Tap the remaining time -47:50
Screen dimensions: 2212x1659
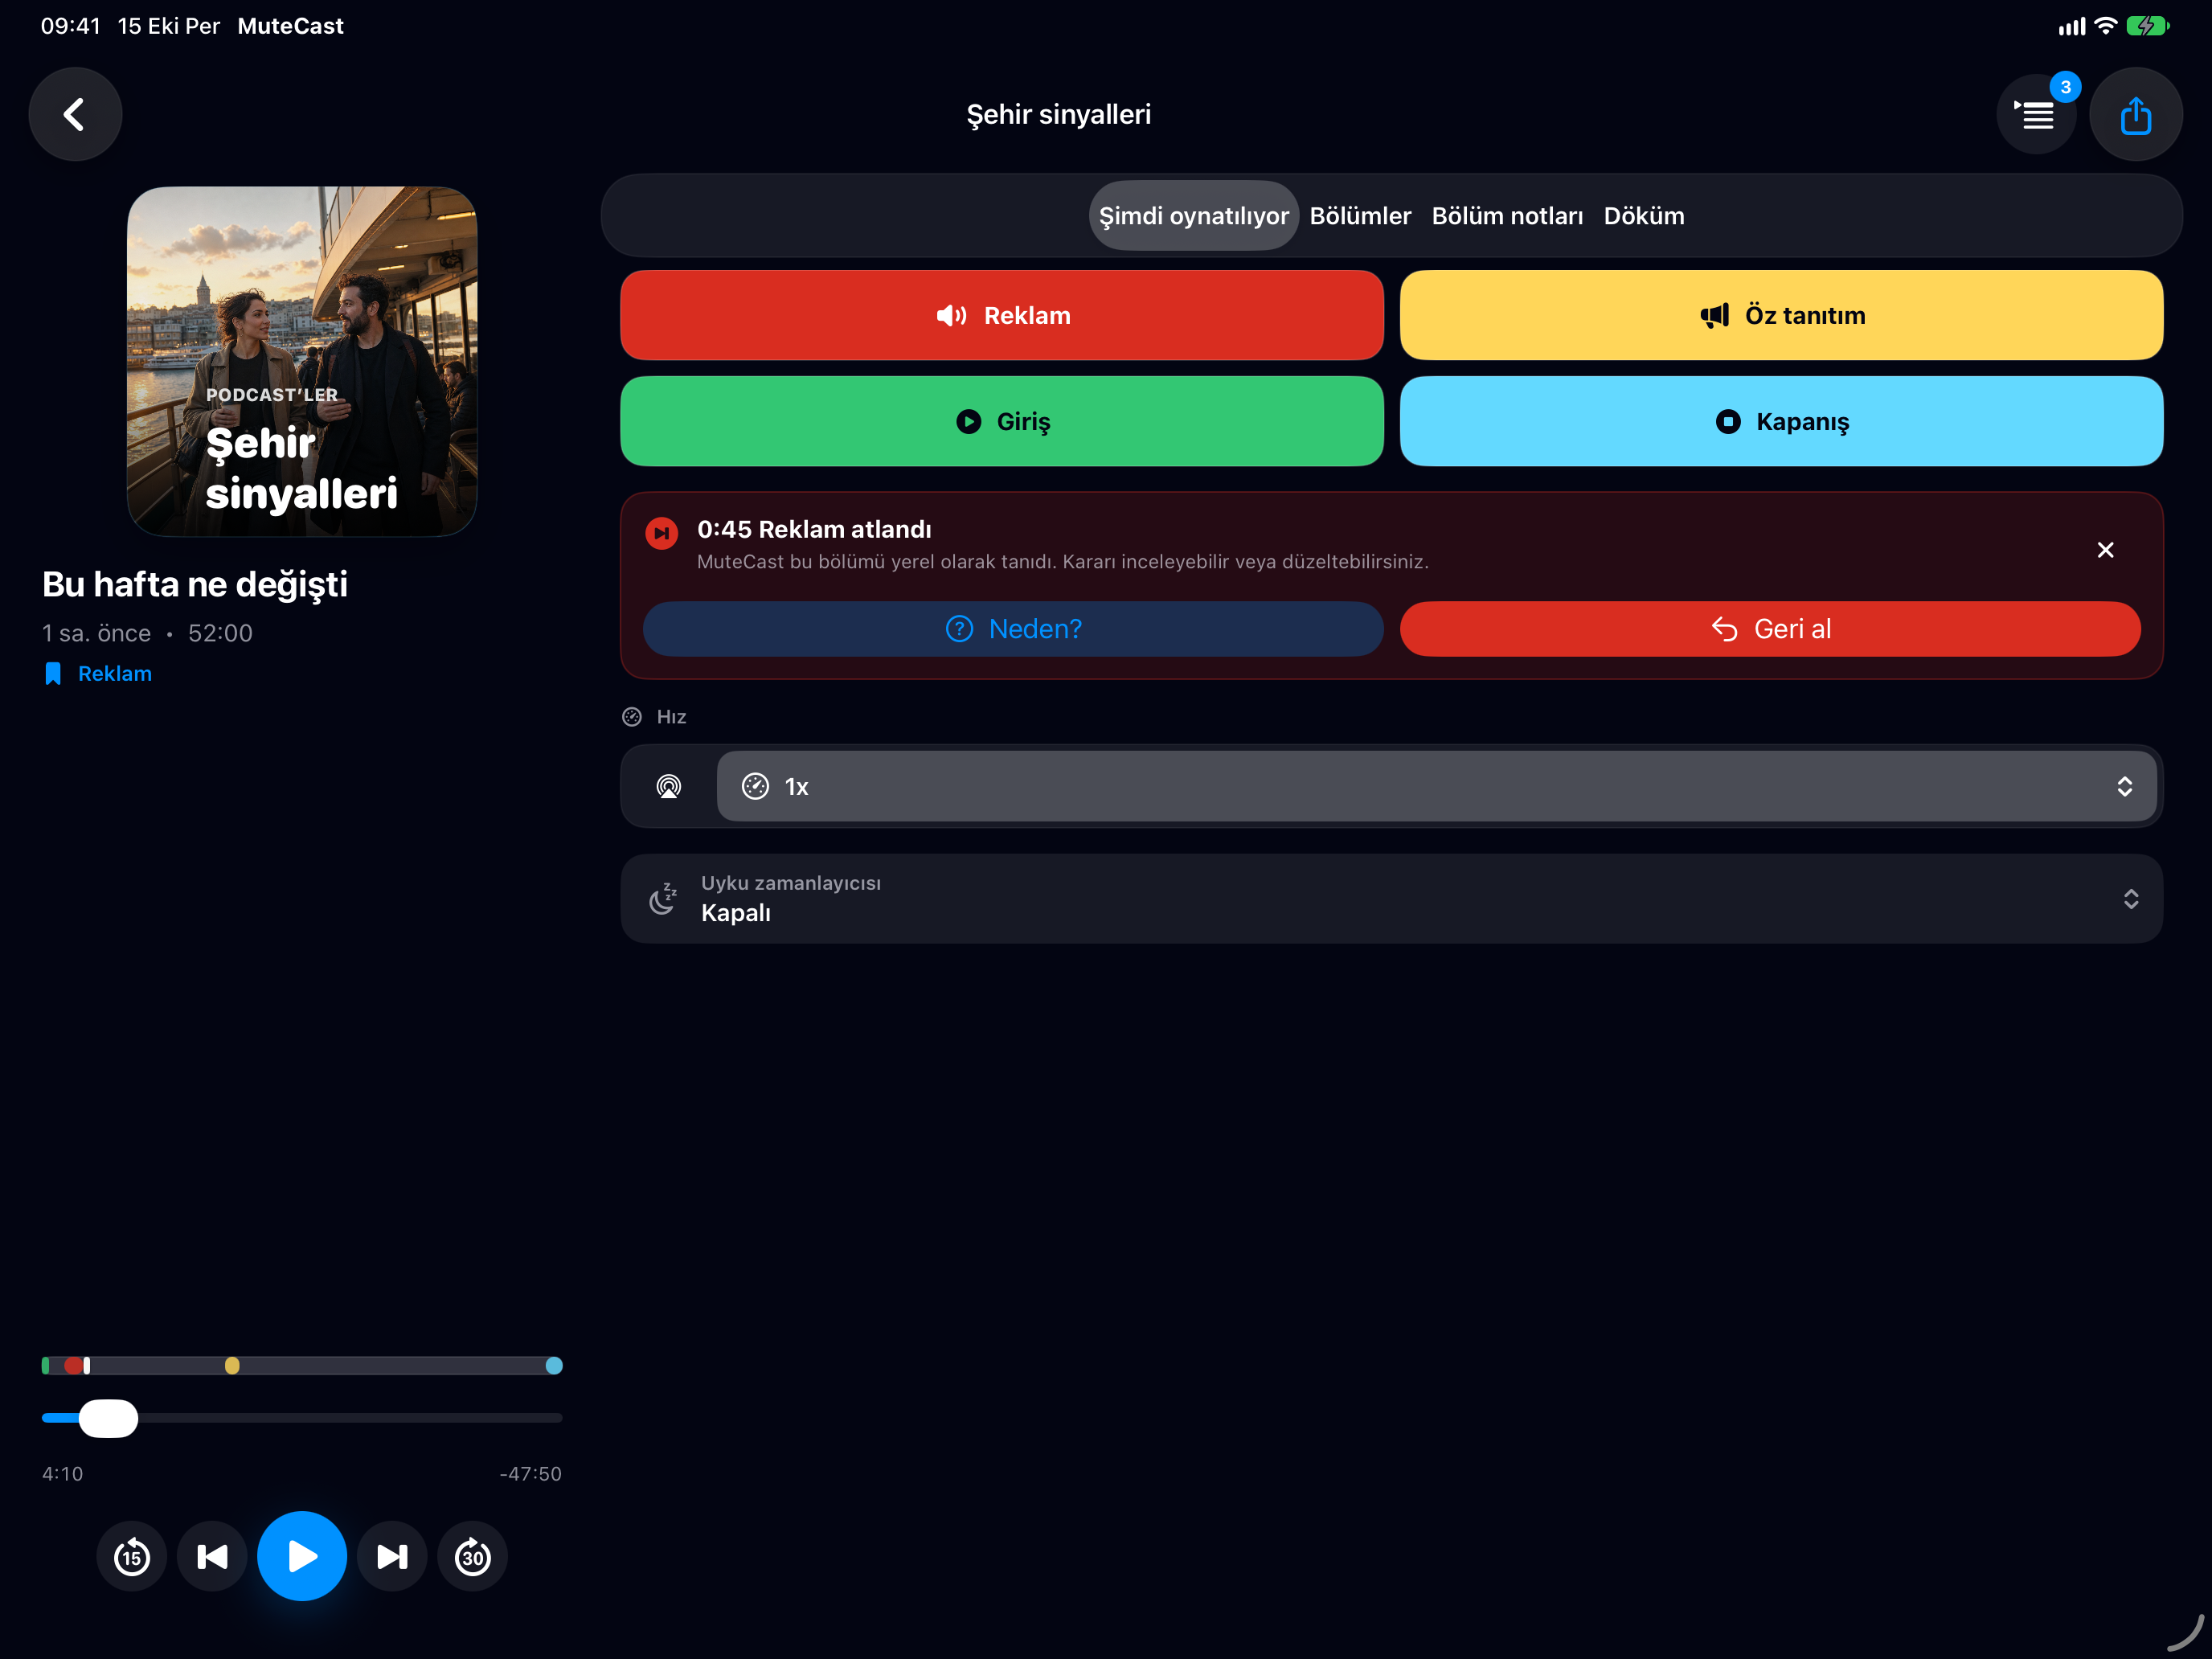pyautogui.click(x=530, y=1473)
